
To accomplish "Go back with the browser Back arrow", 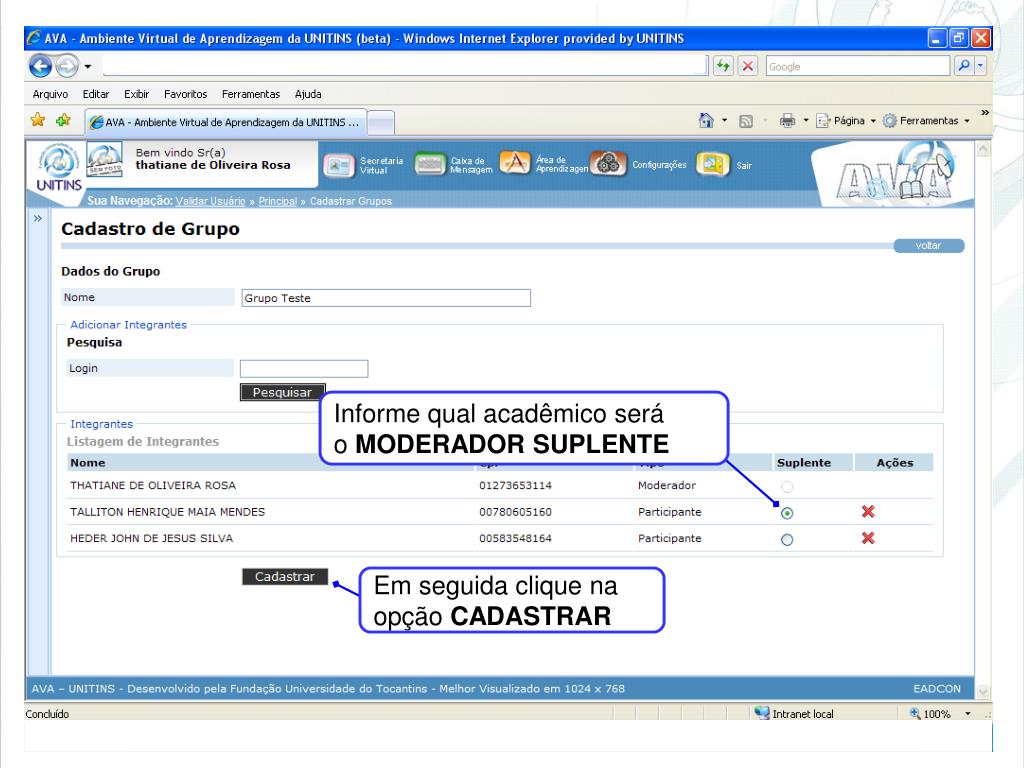I will point(40,65).
